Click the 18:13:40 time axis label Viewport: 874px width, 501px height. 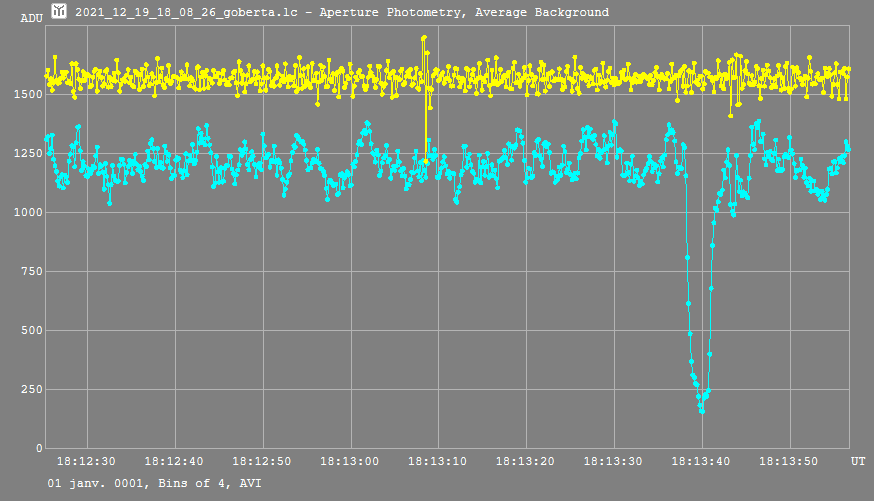click(702, 462)
